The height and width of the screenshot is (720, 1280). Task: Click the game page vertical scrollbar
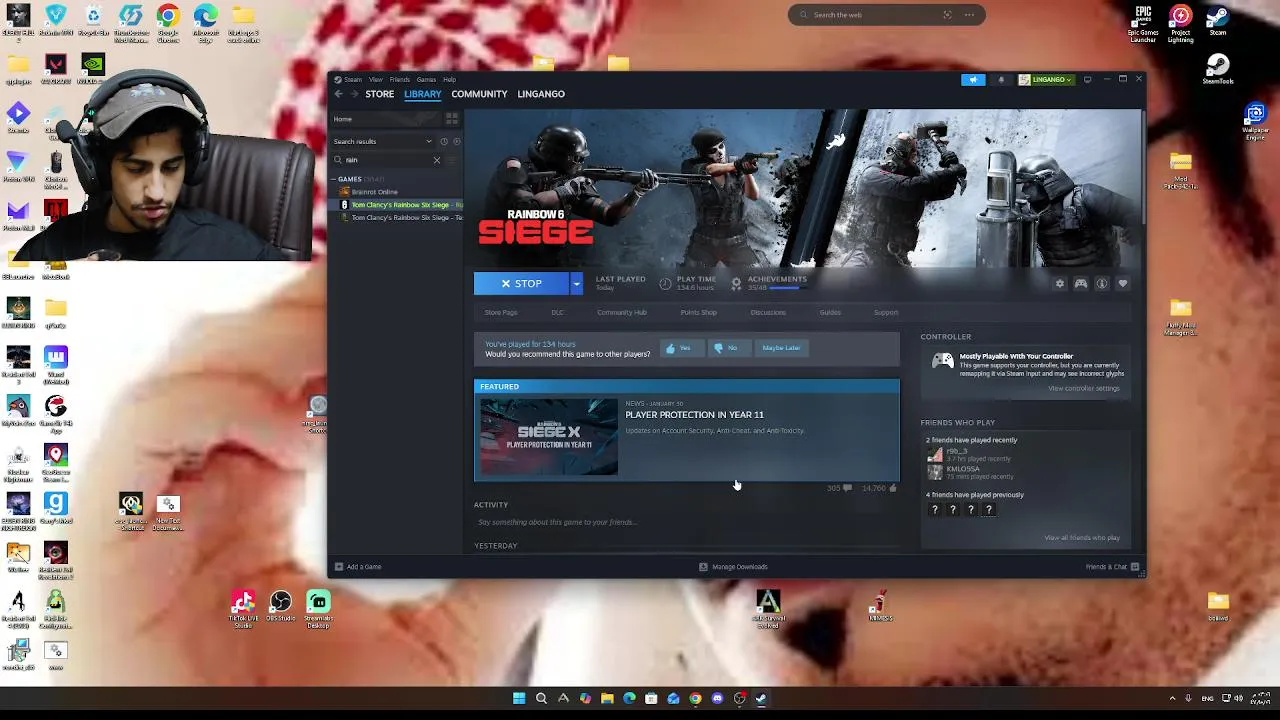(x=1142, y=168)
